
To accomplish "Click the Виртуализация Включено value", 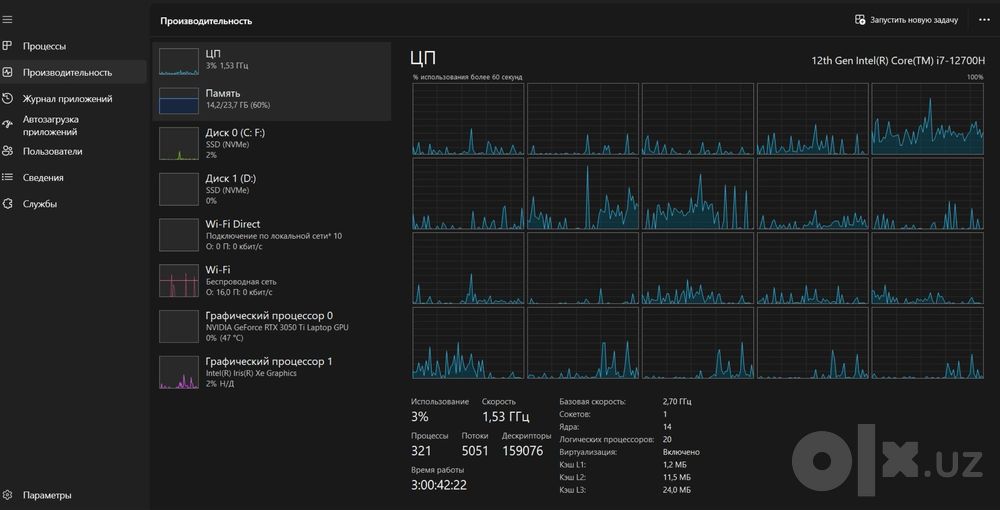I will click(682, 452).
